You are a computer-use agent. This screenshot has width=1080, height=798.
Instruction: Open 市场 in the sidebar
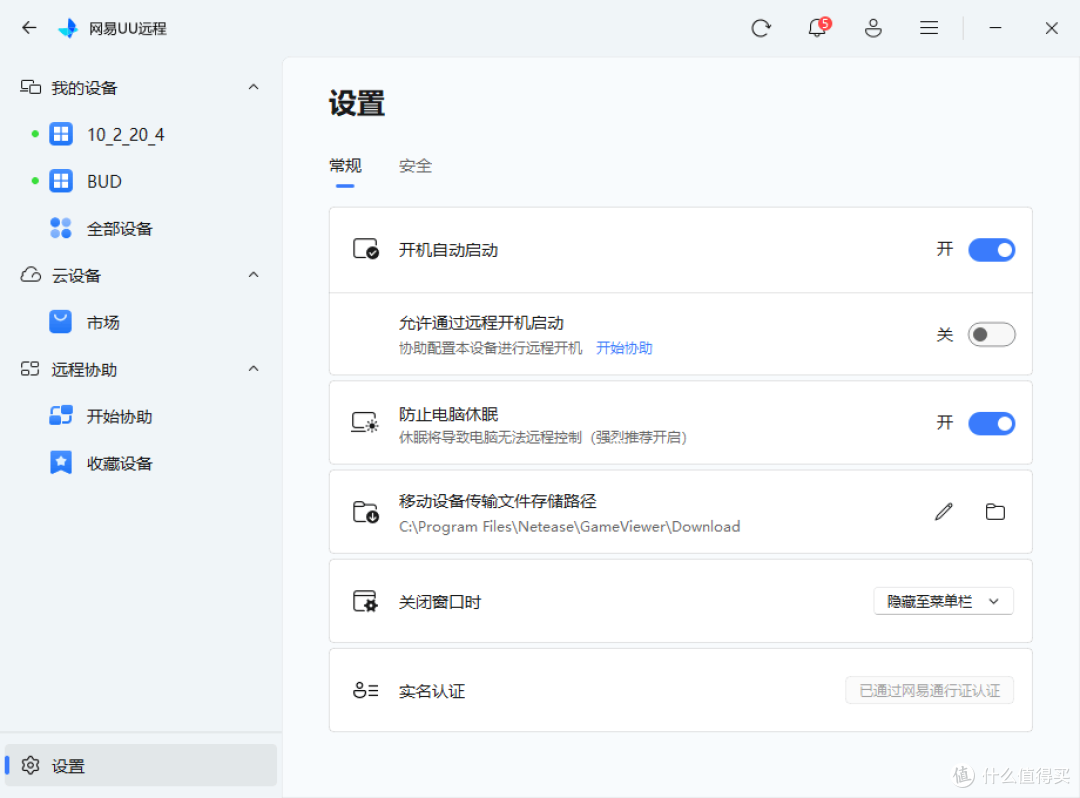coord(103,322)
